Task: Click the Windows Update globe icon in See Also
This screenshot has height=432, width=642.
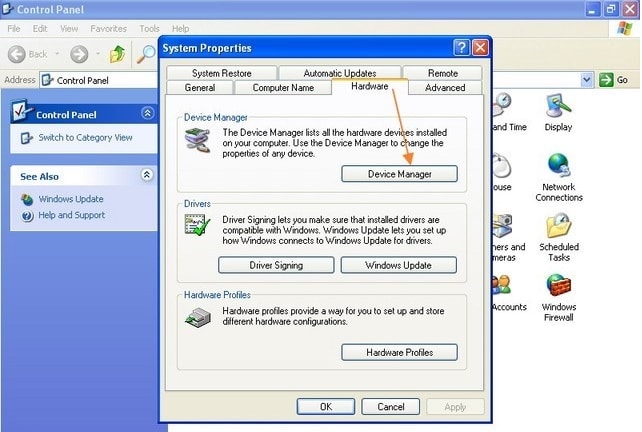Action: click(27, 199)
